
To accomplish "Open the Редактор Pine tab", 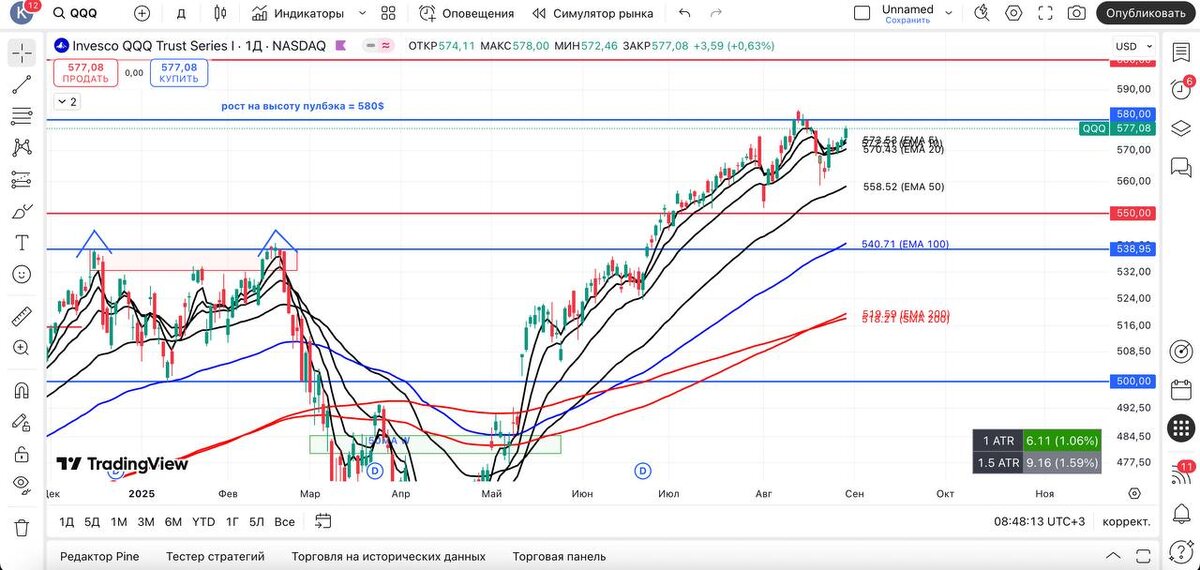I will (x=99, y=556).
